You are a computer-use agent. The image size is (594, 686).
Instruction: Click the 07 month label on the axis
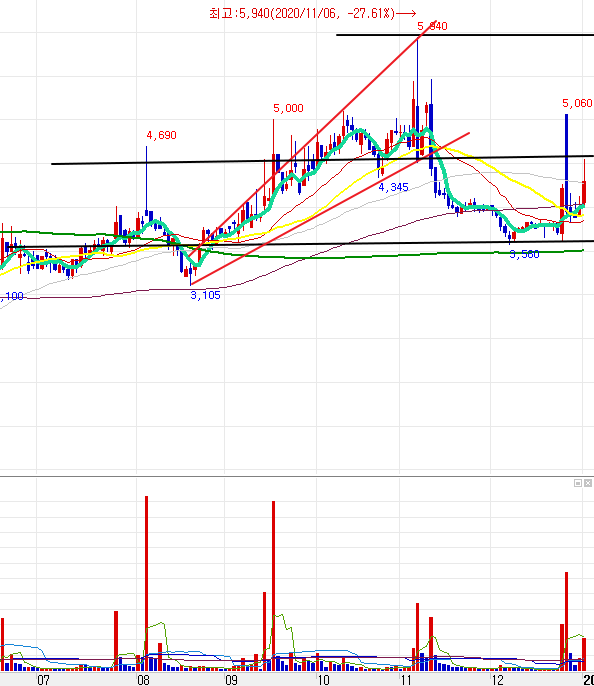(43, 680)
